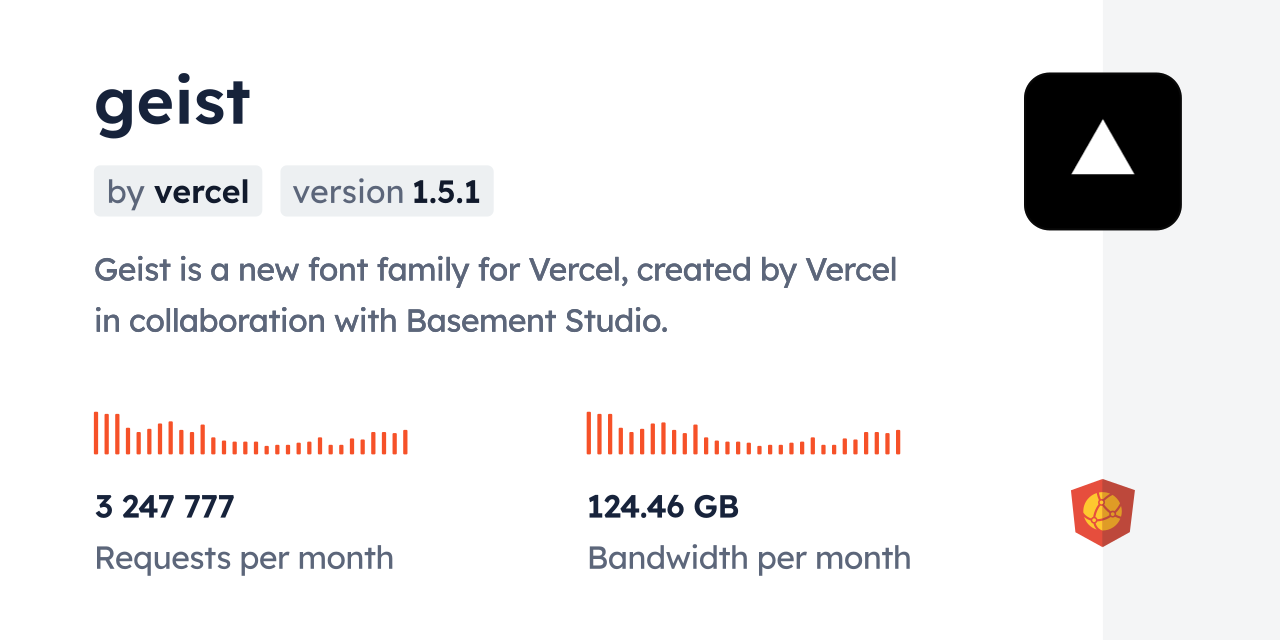Click the first bar of requests chart
Screen dimensions: 1280x640
(96, 433)
